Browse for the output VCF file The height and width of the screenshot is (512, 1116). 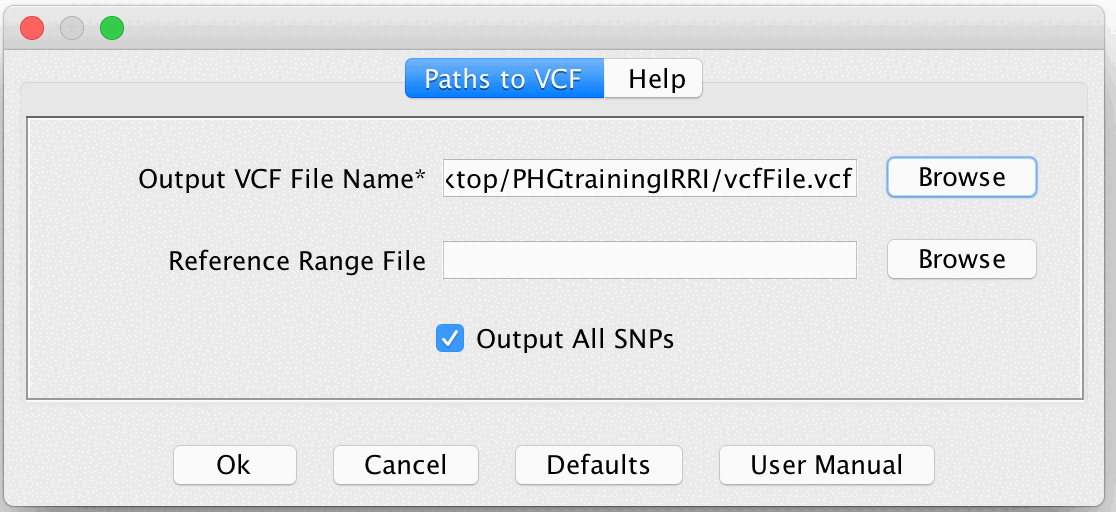962,178
